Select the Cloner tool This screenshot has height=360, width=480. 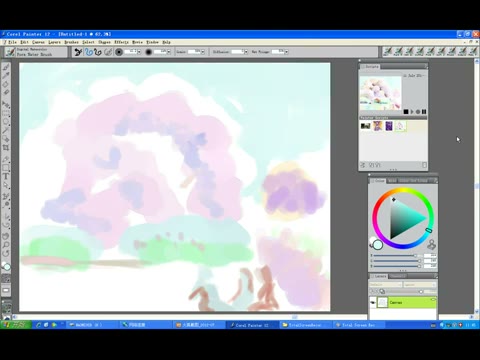[x=6, y=197]
